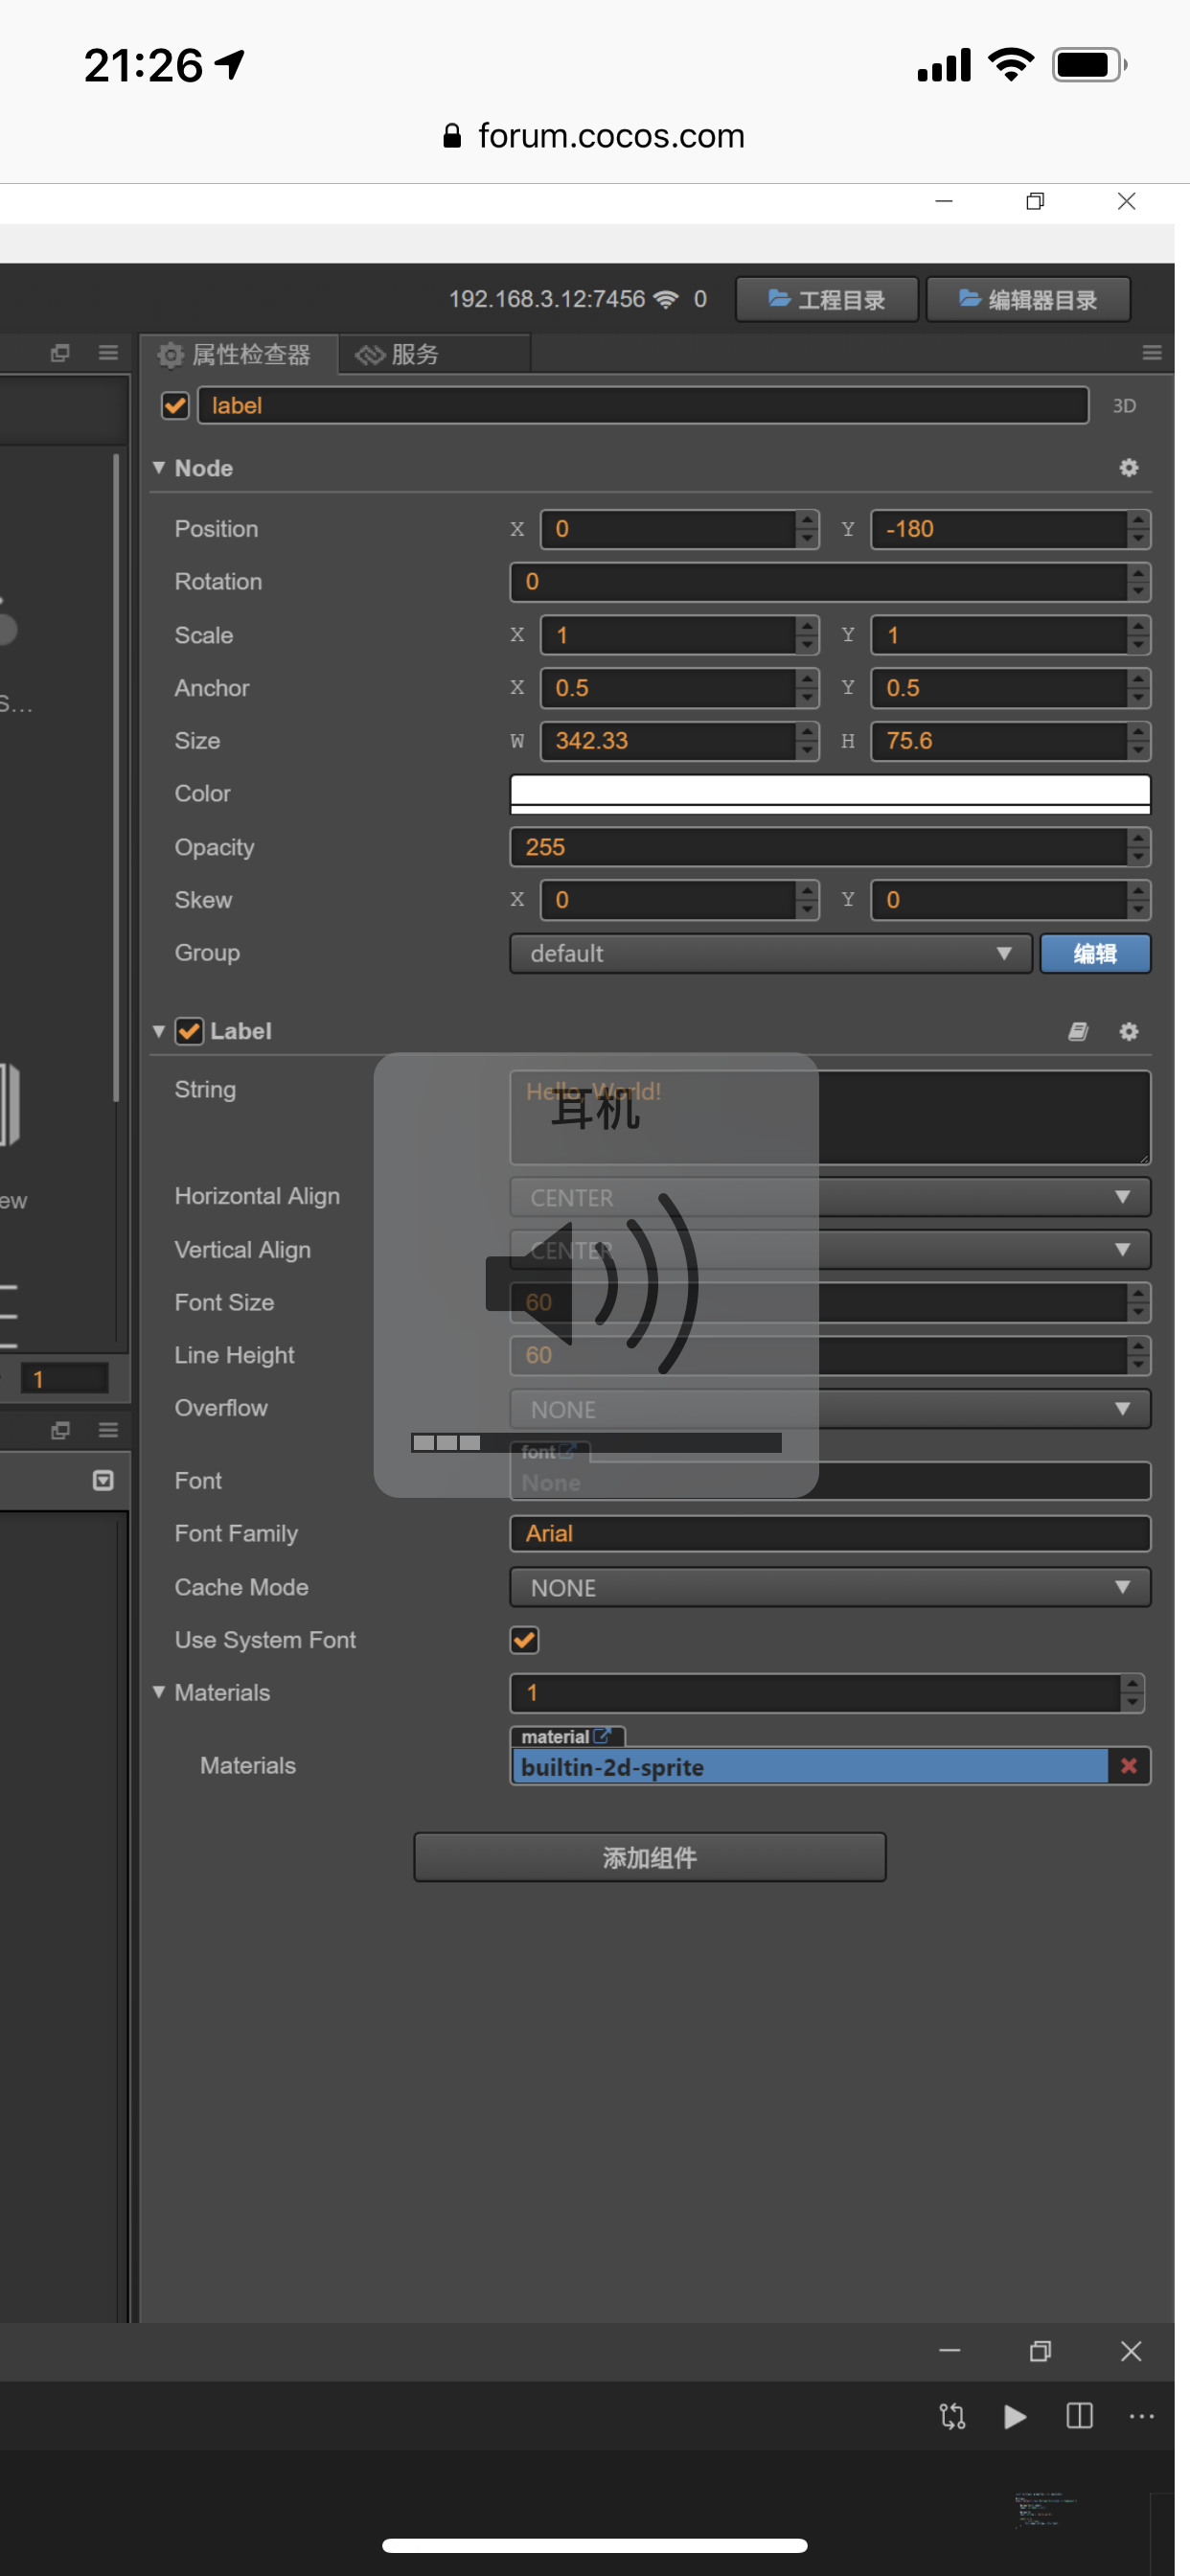Image resolution: width=1190 pixels, height=2576 pixels.
Task: Open the 编辑器目录 editor folder
Action: (1028, 299)
